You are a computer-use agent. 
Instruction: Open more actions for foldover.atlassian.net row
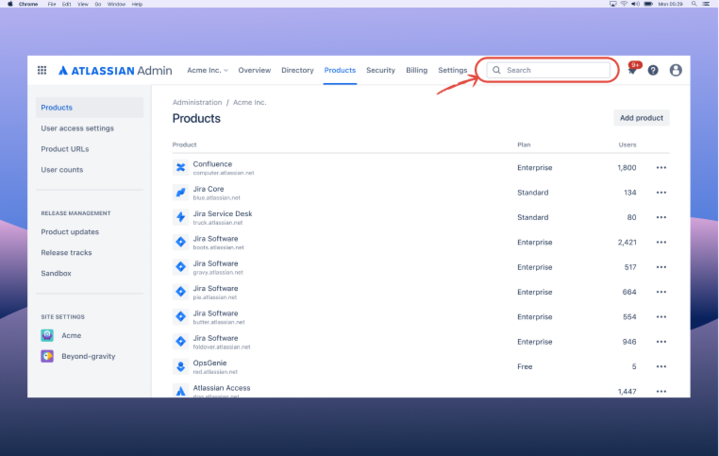click(x=661, y=341)
